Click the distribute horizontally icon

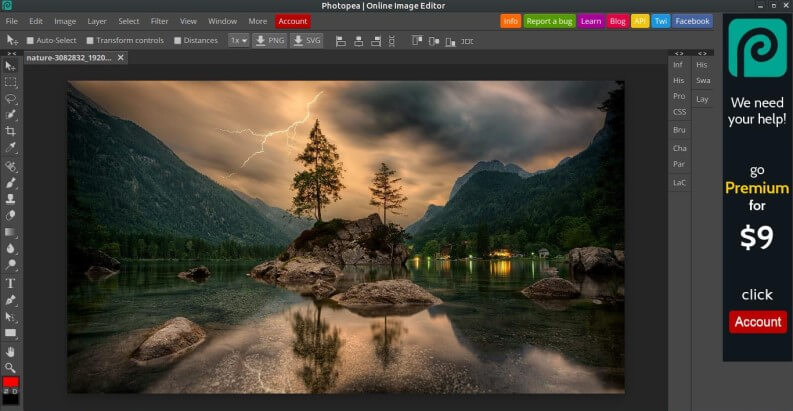(x=467, y=41)
